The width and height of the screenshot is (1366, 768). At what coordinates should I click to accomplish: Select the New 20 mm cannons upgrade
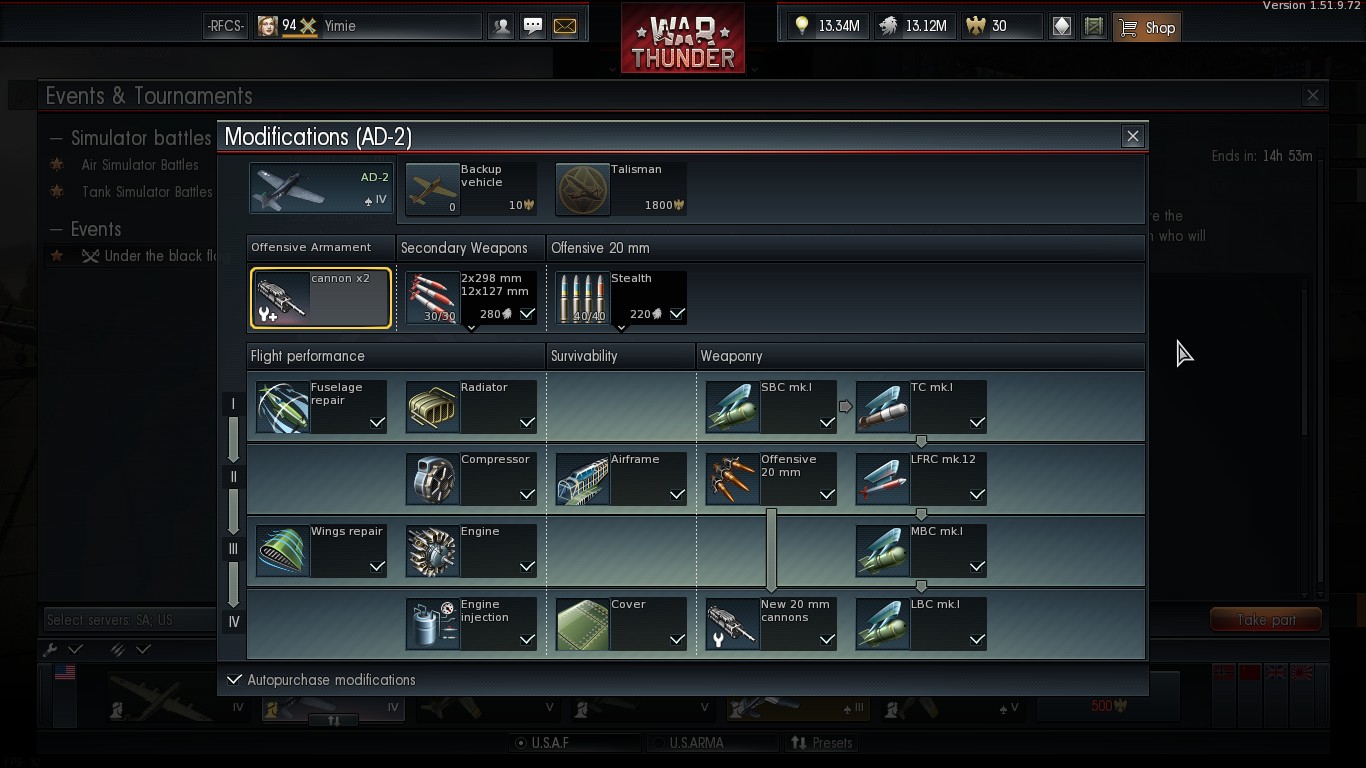coord(771,624)
